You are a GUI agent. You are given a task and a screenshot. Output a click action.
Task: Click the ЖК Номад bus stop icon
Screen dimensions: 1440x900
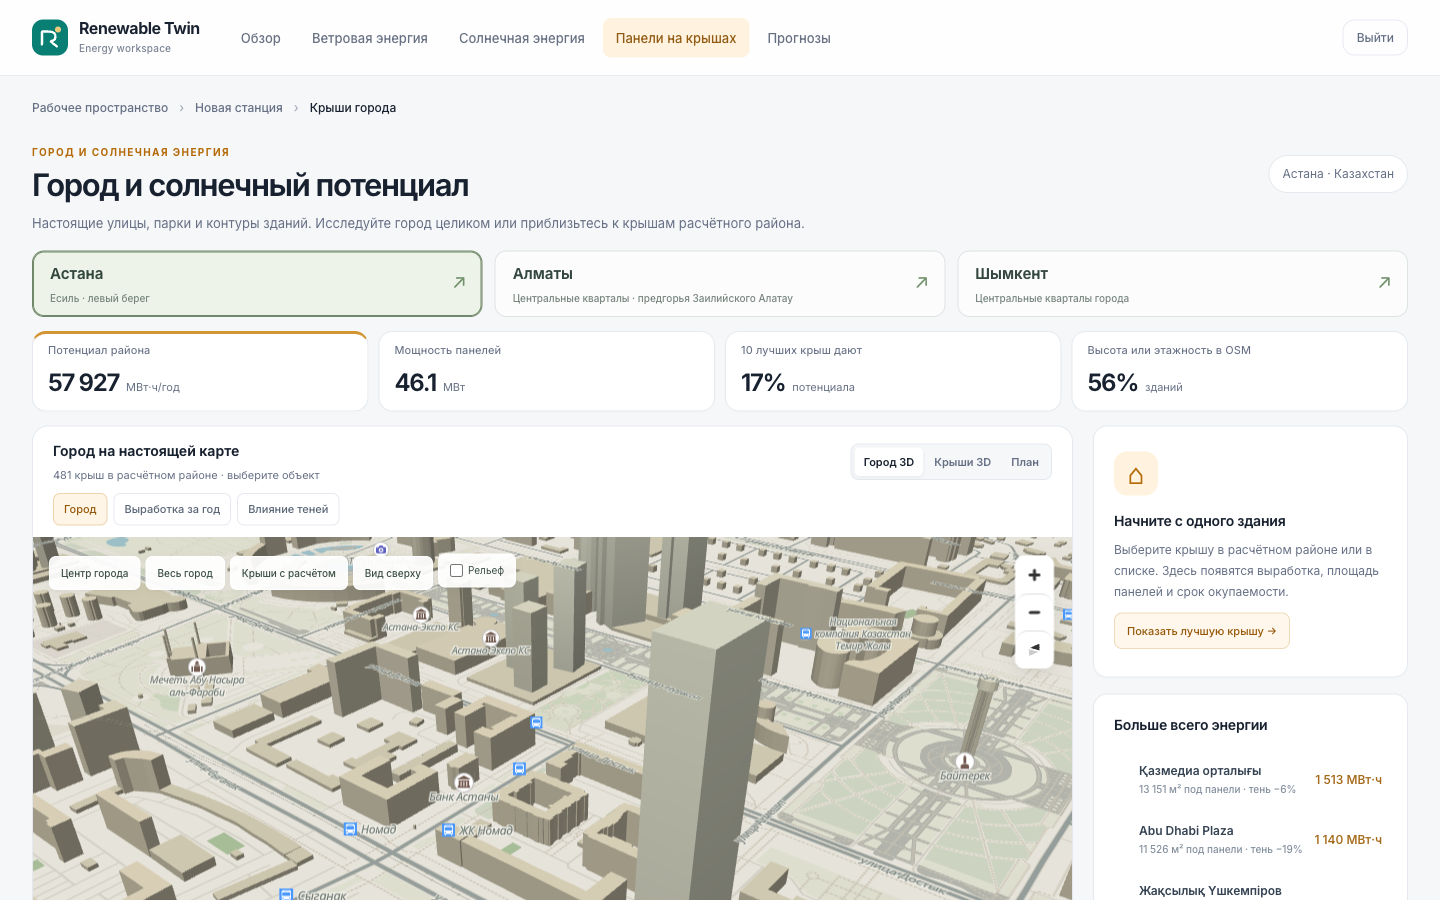pos(449,830)
